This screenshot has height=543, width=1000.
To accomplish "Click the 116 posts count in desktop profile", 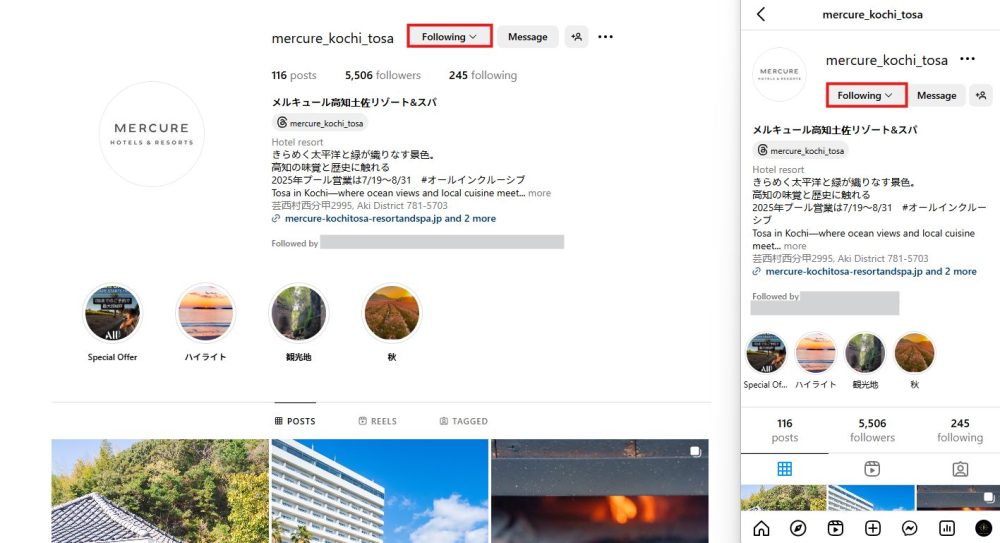I will (294, 75).
